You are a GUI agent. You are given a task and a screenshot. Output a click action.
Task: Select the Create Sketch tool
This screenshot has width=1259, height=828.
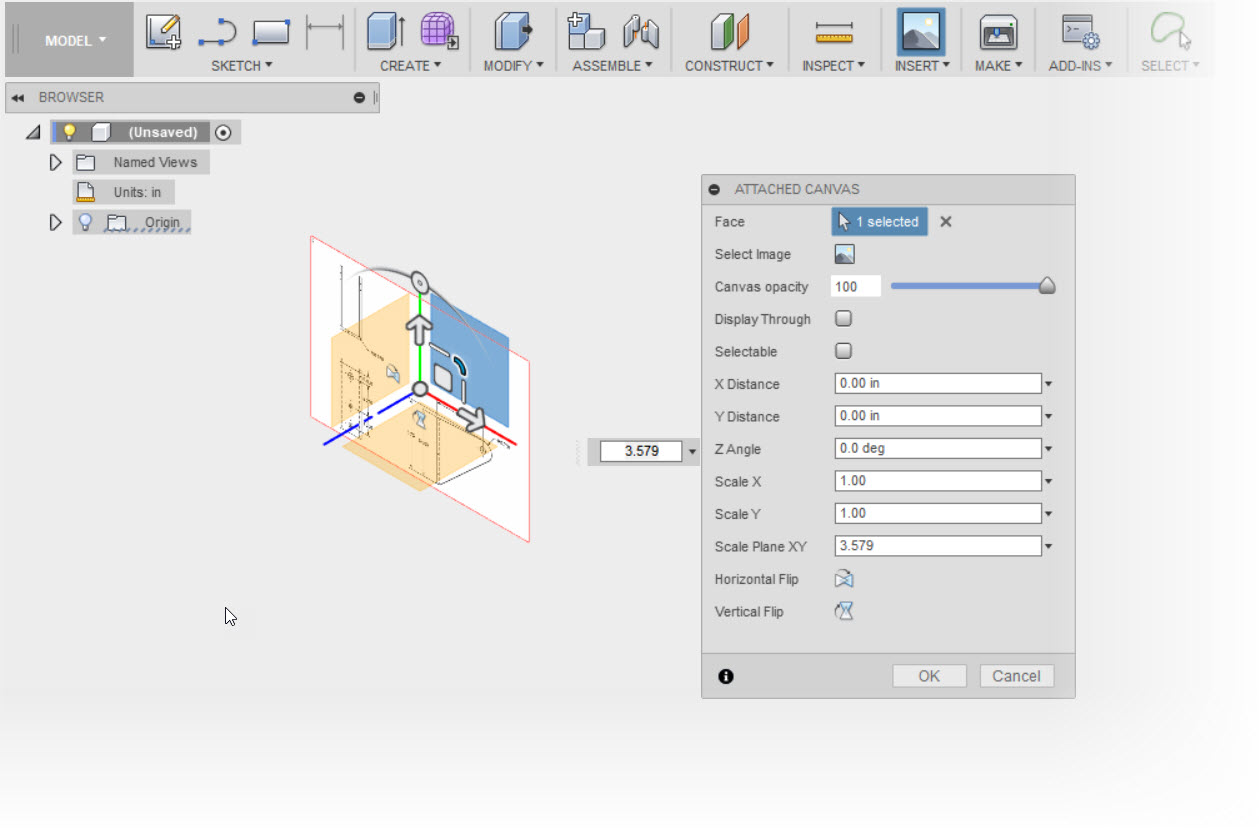(x=163, y=31)
